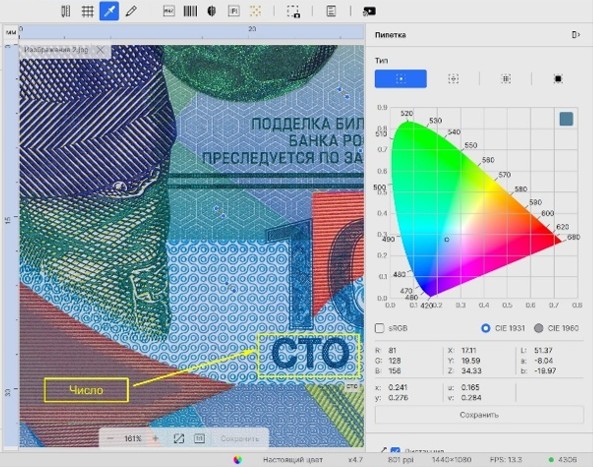This screenshot has height=467, width=593.
Task: Open the half-circle contrast tool
Action: 212,11
